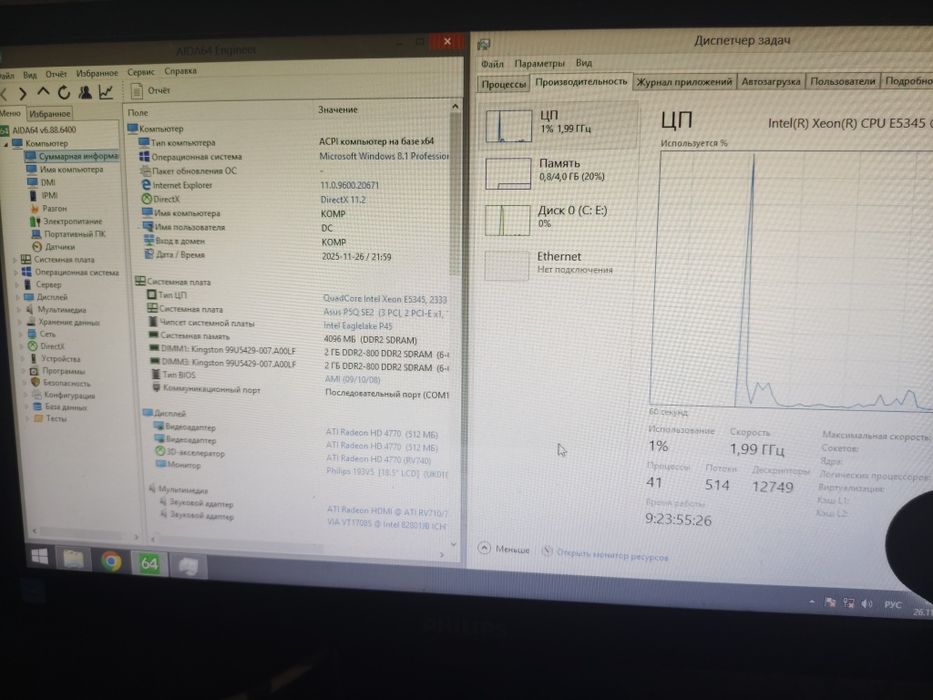The width and height of the screenshot is (933, 700).
Task: Click the AIDA64 user/driver update toolbar icon
Action: pos(85,92)
